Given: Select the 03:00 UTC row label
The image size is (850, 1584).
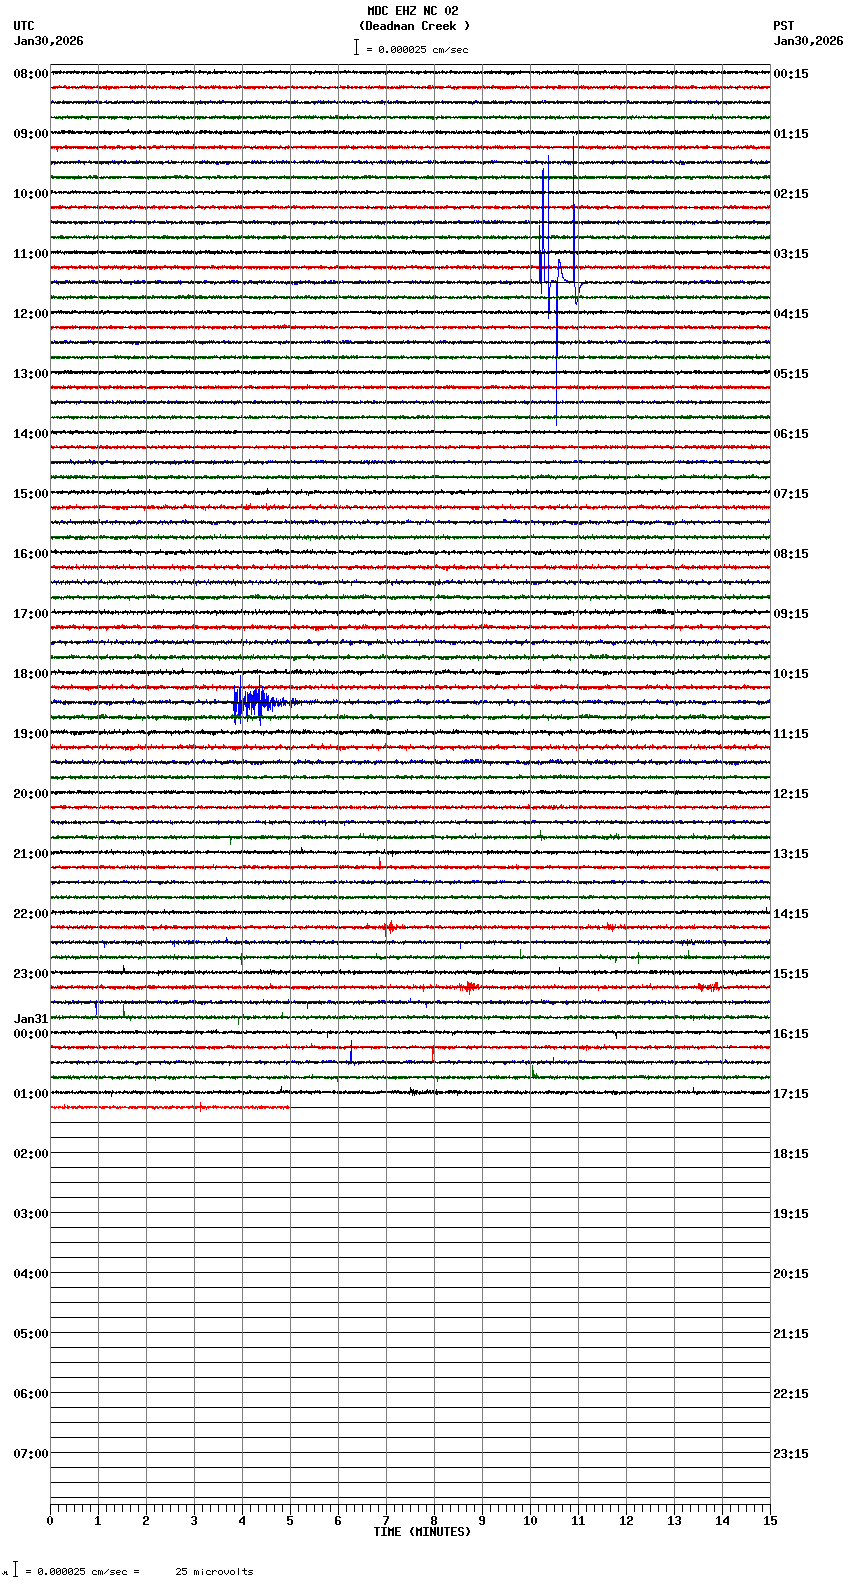Looking at the screenshot, I should [31, 1214].
